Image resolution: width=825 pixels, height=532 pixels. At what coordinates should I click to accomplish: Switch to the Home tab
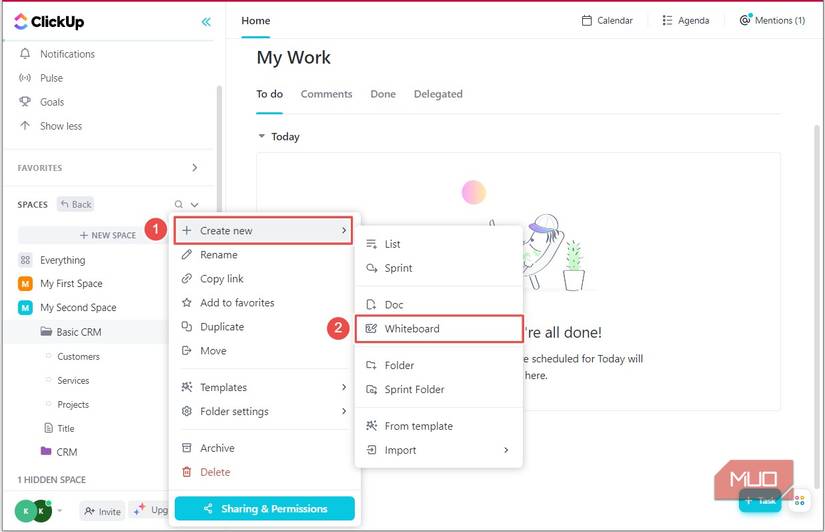[x=256, y=21]
